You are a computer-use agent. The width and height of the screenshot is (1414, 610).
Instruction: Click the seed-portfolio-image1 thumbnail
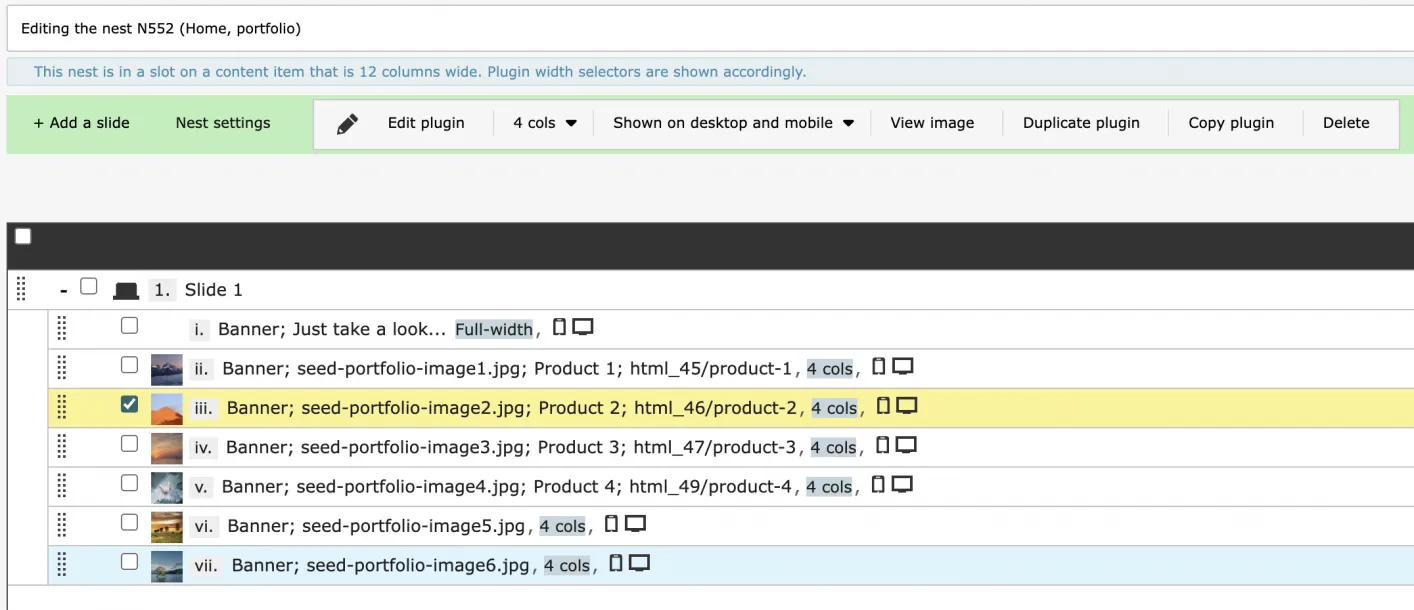[166, 367]
